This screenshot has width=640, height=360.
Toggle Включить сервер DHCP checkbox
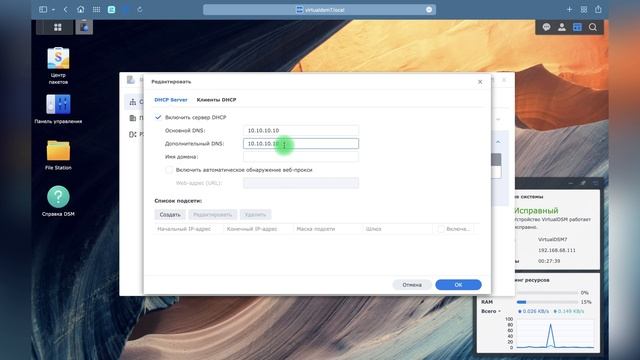tap(158, 117)
